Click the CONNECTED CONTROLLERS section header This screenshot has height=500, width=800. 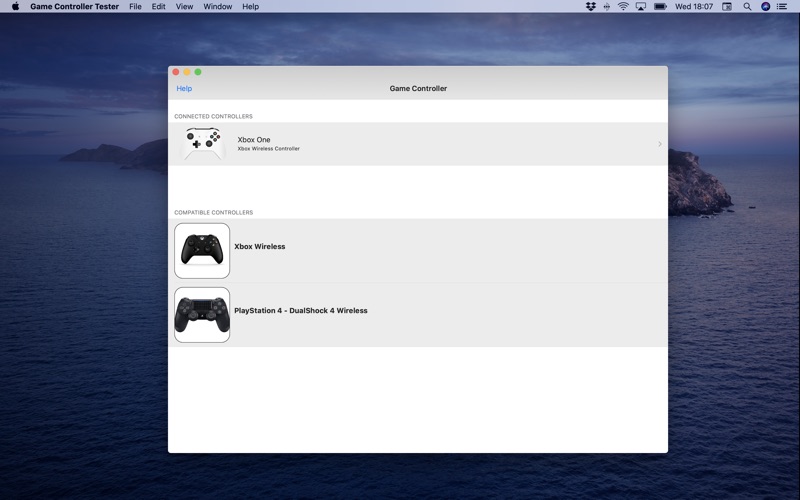point(213,116)
